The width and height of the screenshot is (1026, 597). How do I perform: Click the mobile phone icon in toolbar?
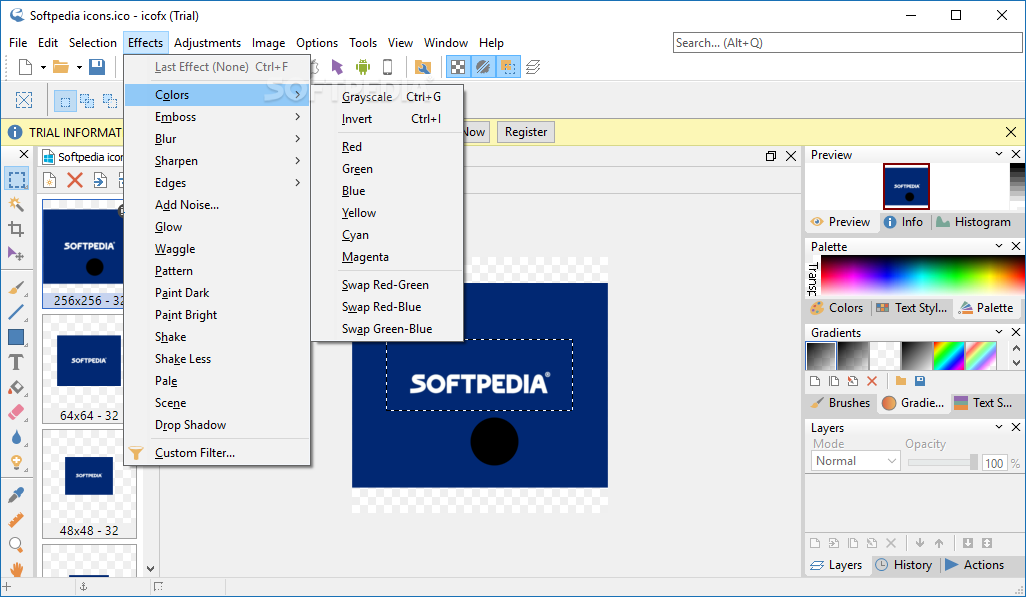coord(387,67)
